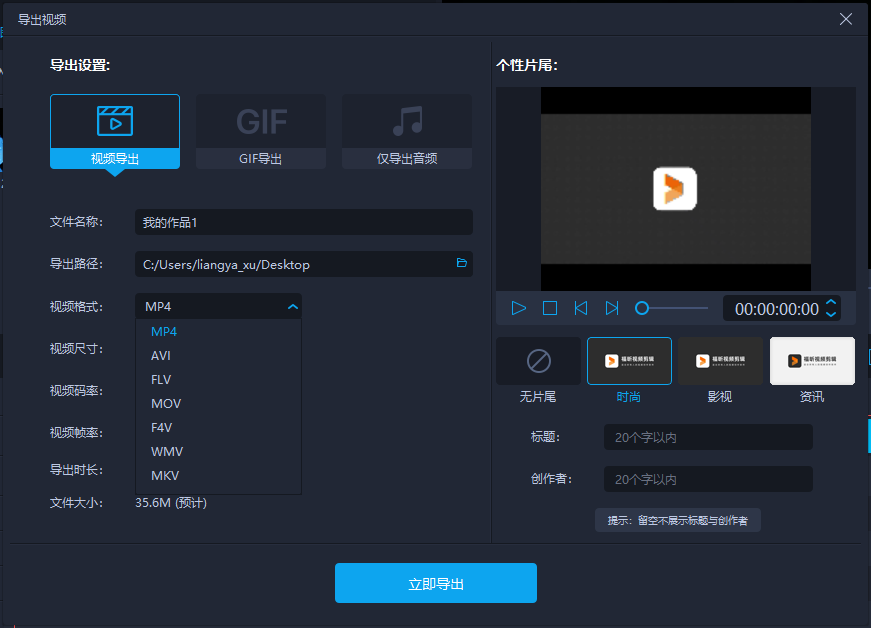Click the preview progress slider handle
The height and width of the screenshot is (628, 871).
641,308
